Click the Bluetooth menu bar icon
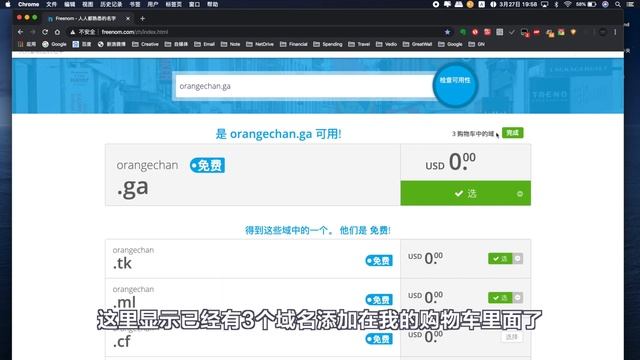The image size is (640, 360). click(556, 4)
